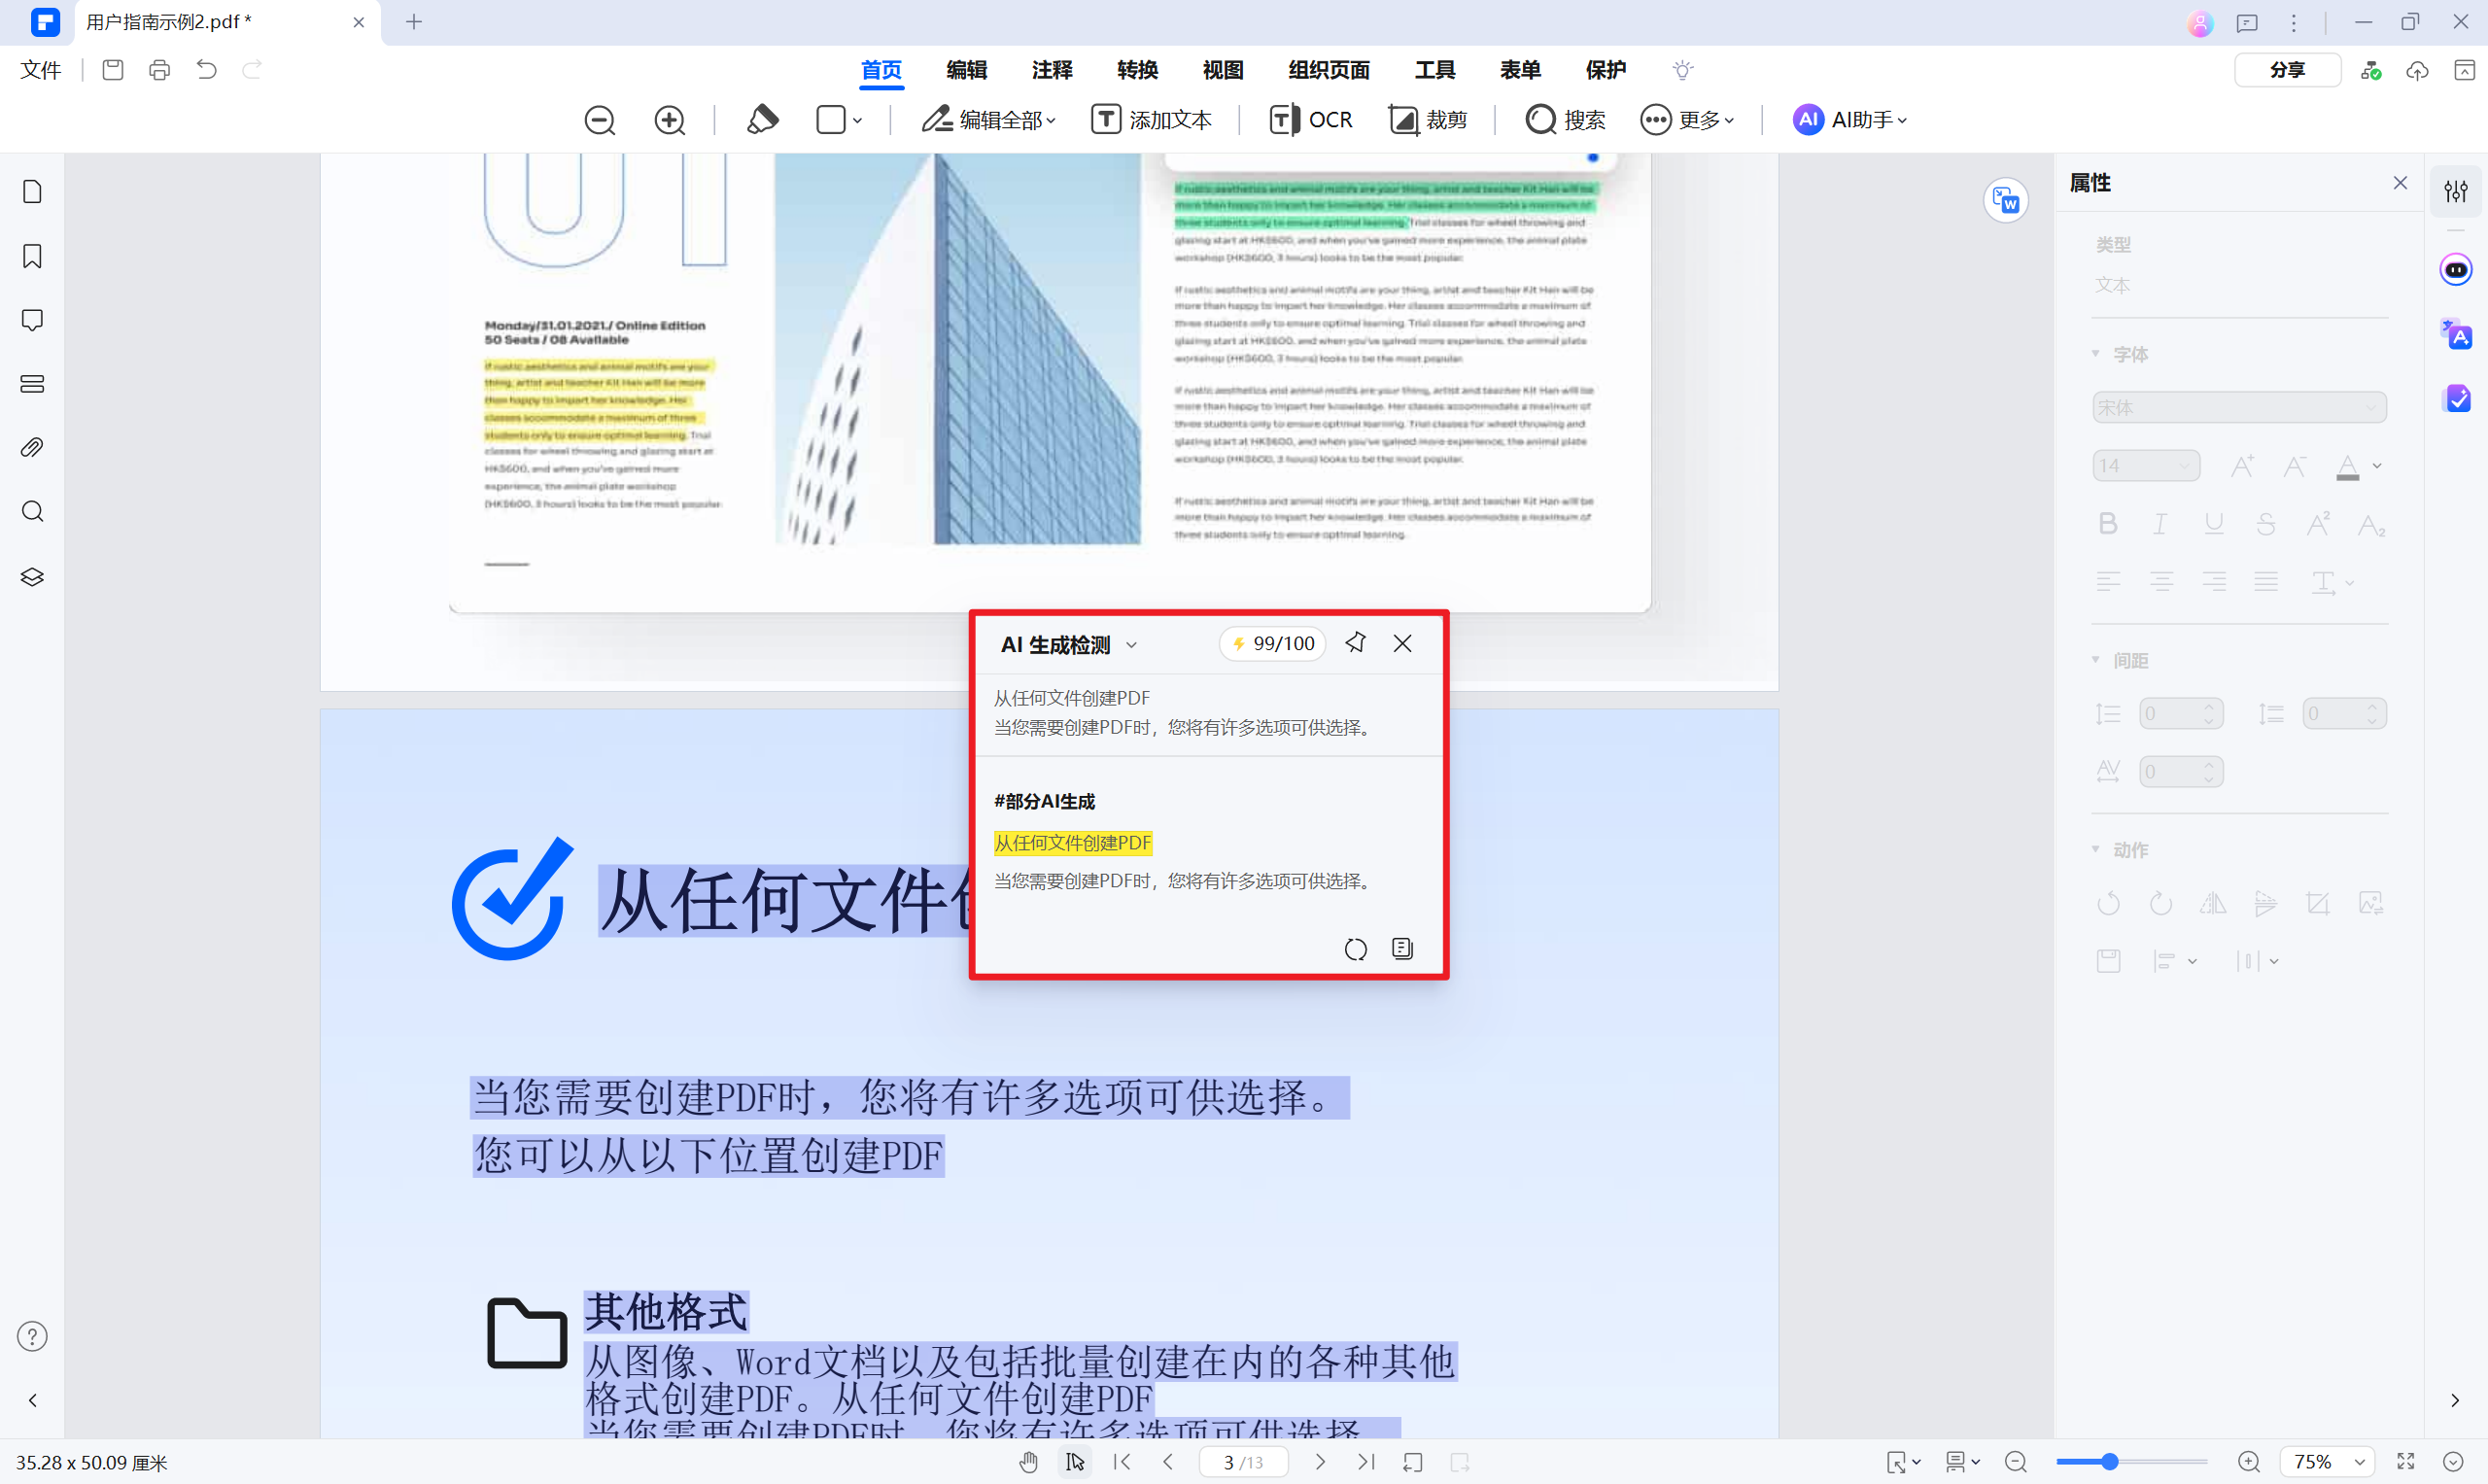Expand the AI 生成检测 mode dropdown

point(1132,644)
